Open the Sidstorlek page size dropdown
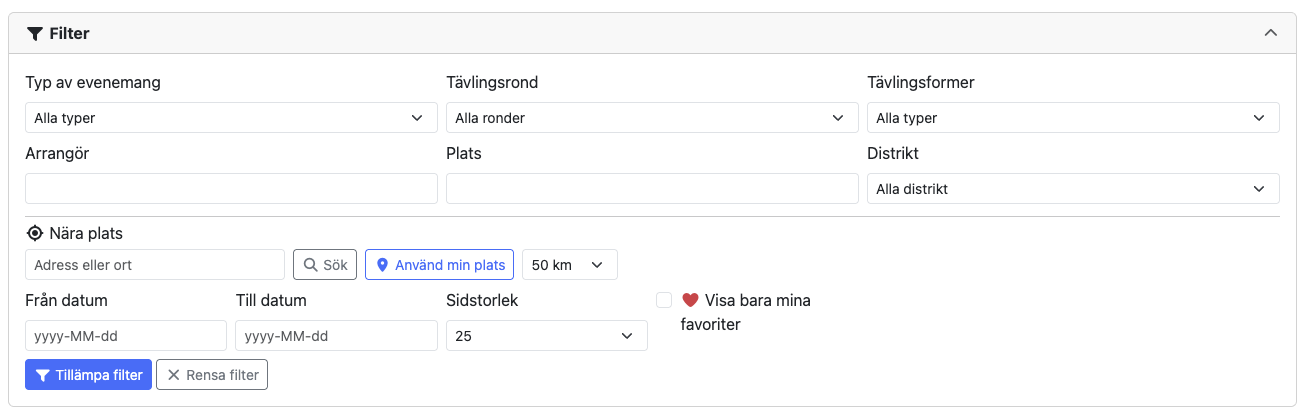This screenshot has width=1306, height=415. point(546,336)
